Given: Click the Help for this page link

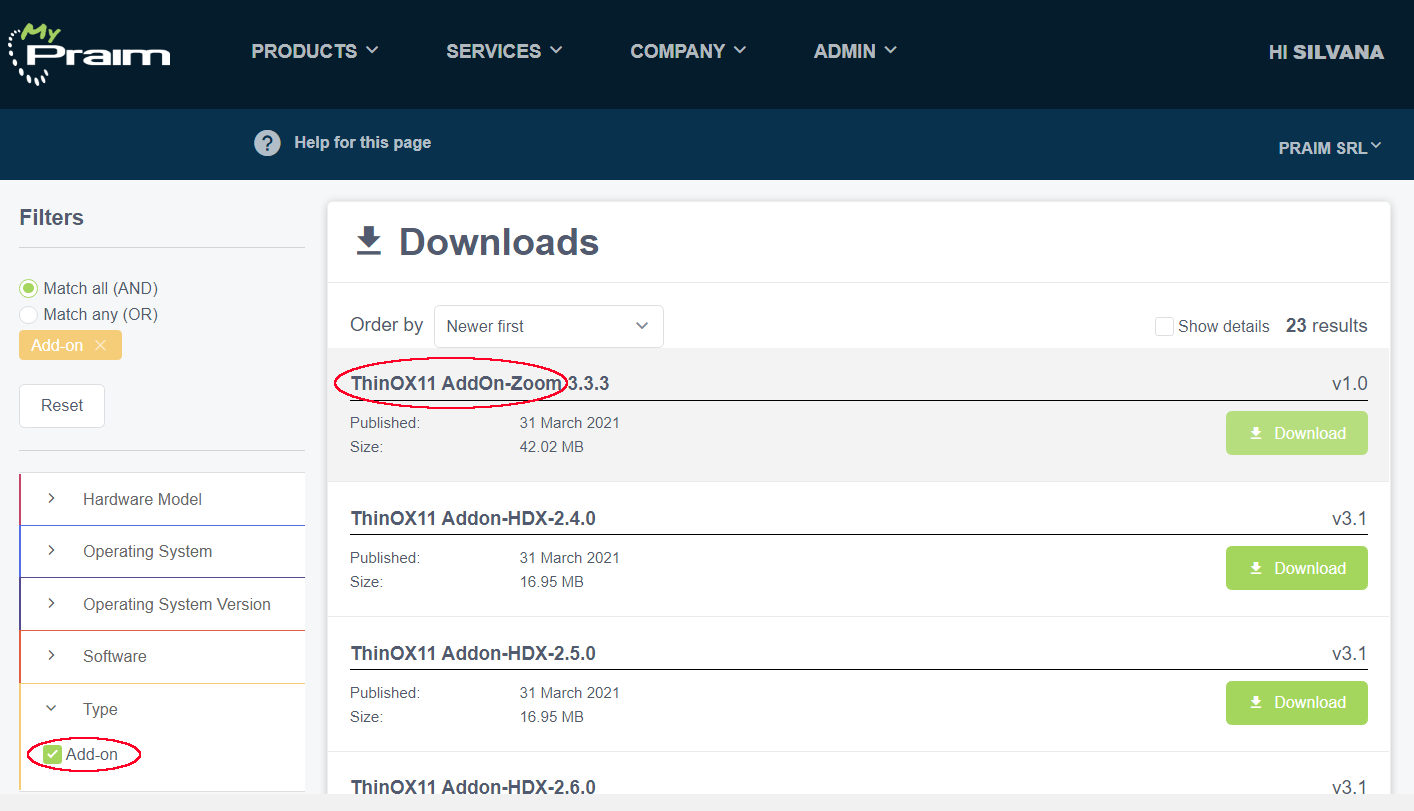Looking at the screenshot, I should [362, 143].
